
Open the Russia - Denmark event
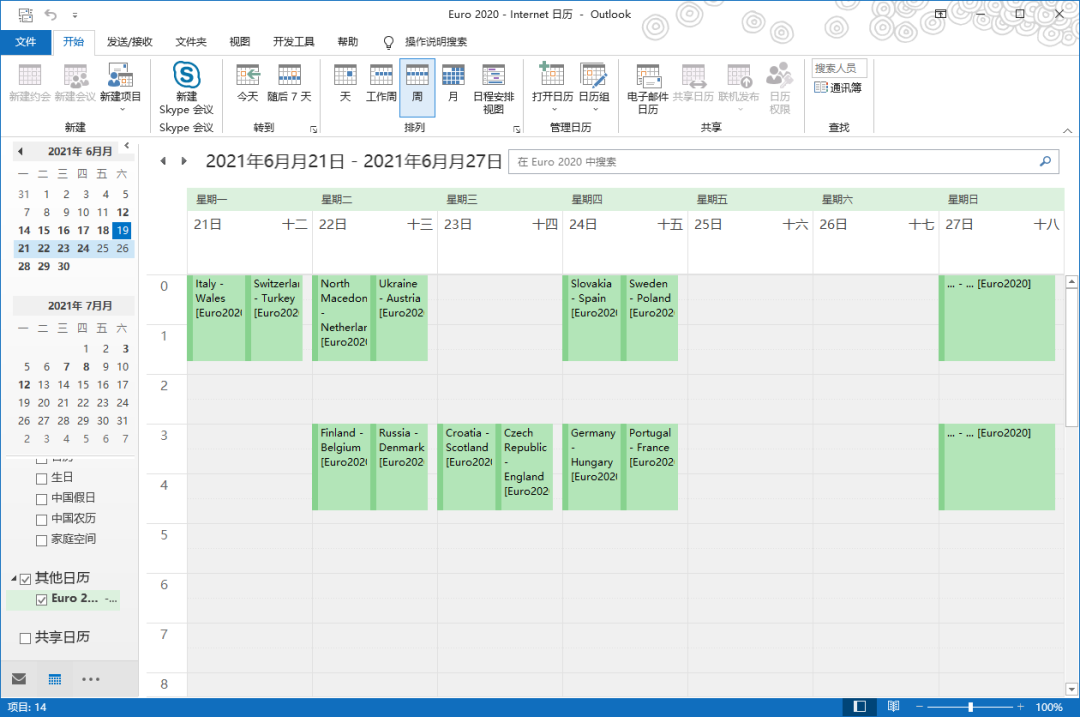(399, 467)
